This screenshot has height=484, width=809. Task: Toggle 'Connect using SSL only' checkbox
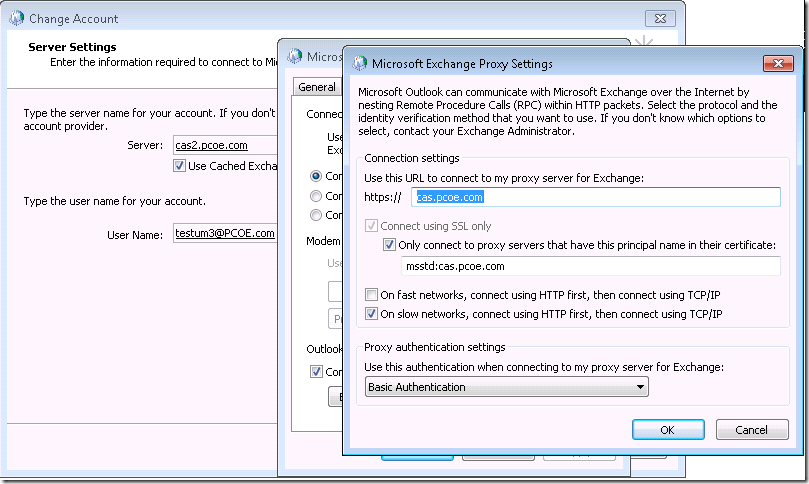371,225
